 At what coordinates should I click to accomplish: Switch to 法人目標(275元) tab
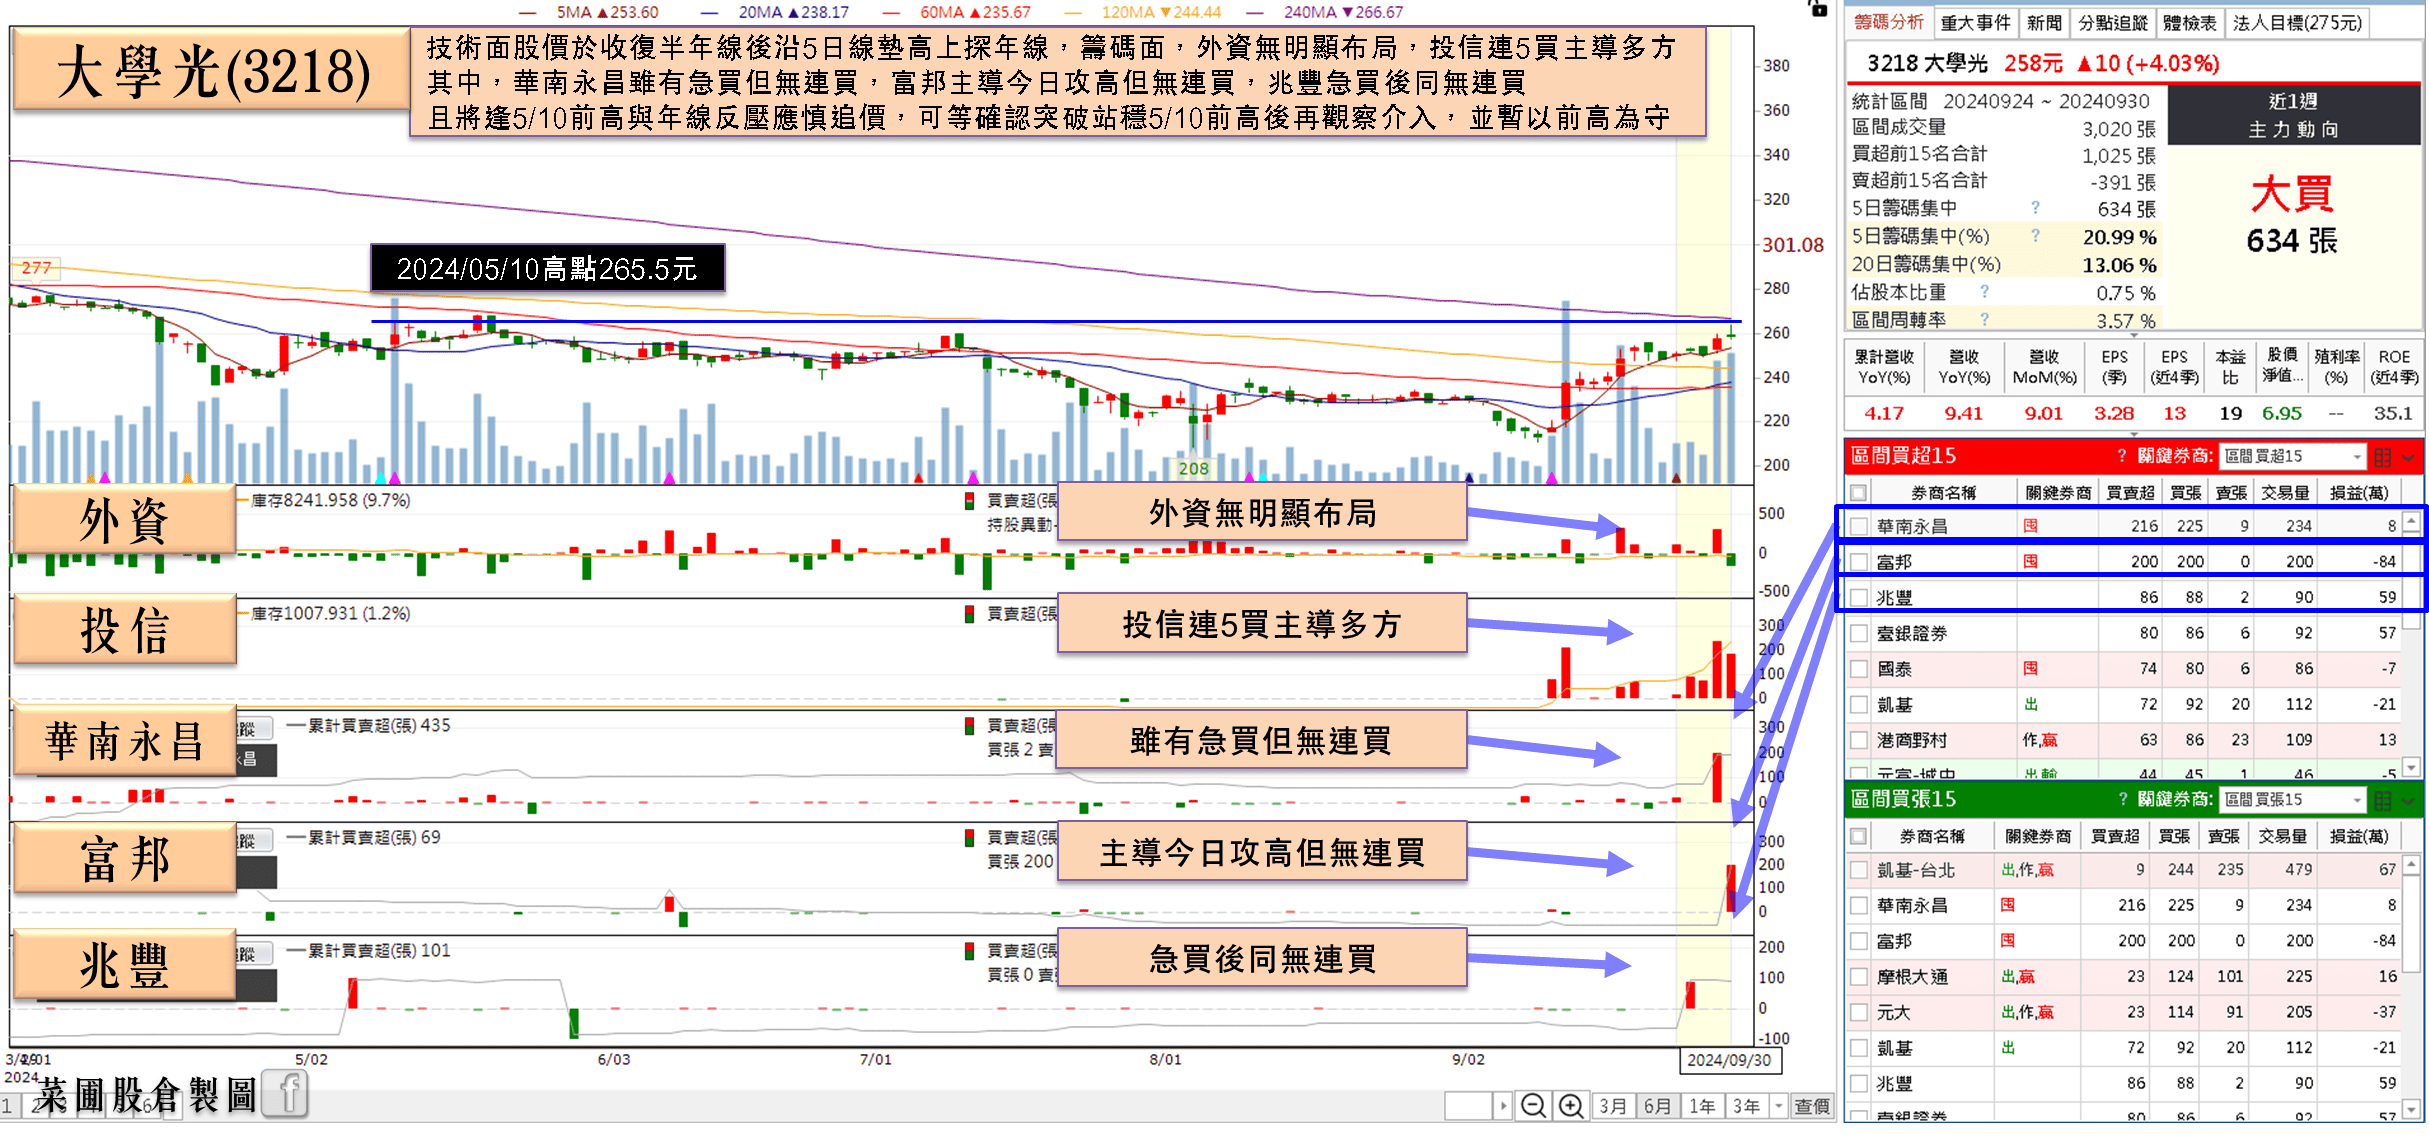2297,22
